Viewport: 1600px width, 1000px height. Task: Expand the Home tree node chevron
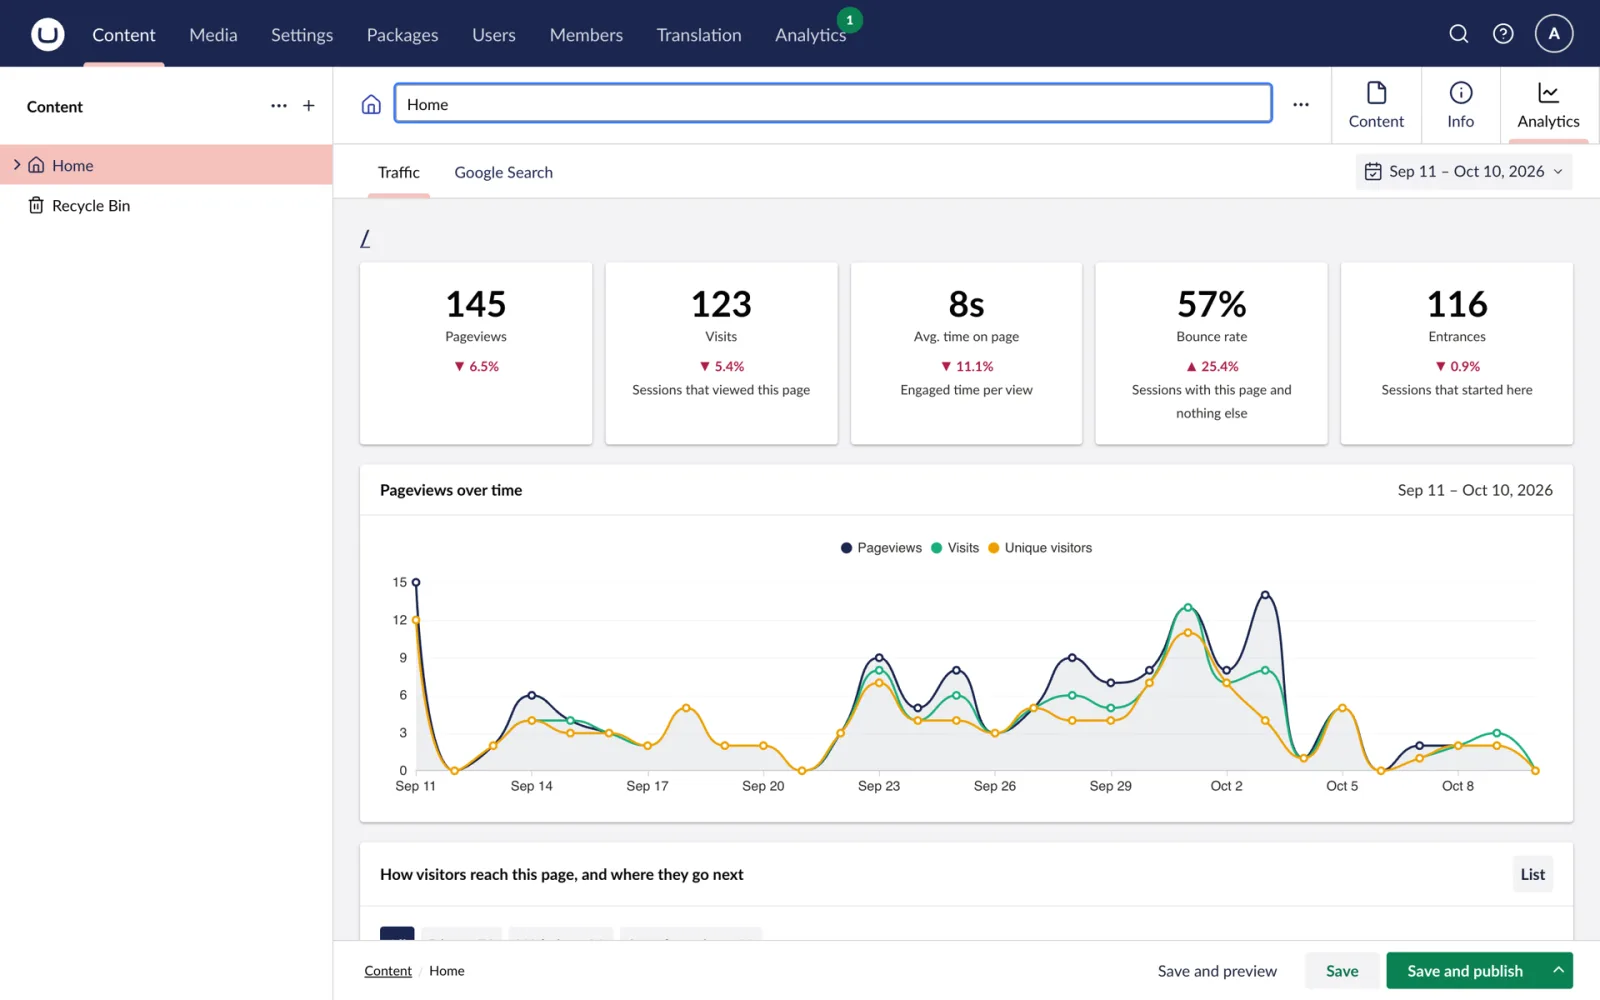pyautogui.click(x=17, y=165)
